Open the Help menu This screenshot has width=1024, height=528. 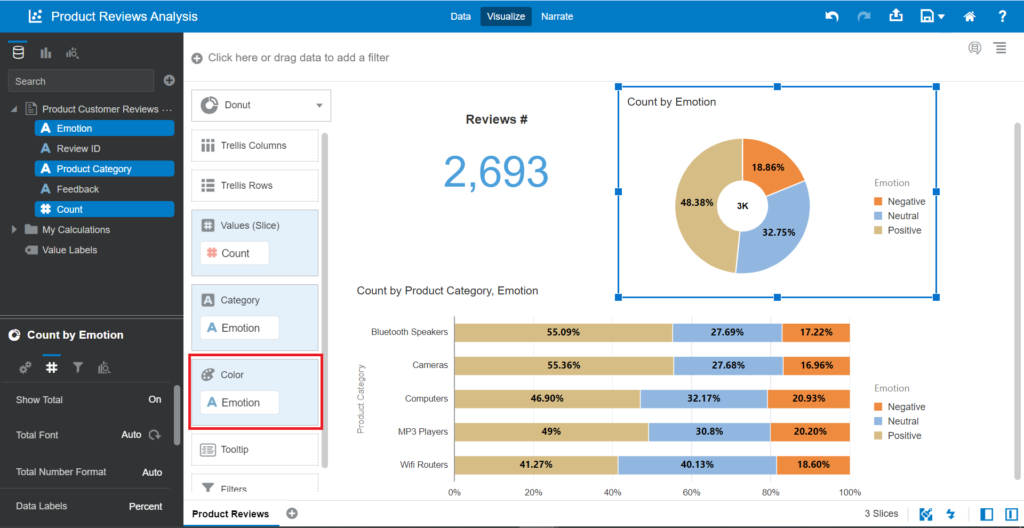coord(1002,16)
